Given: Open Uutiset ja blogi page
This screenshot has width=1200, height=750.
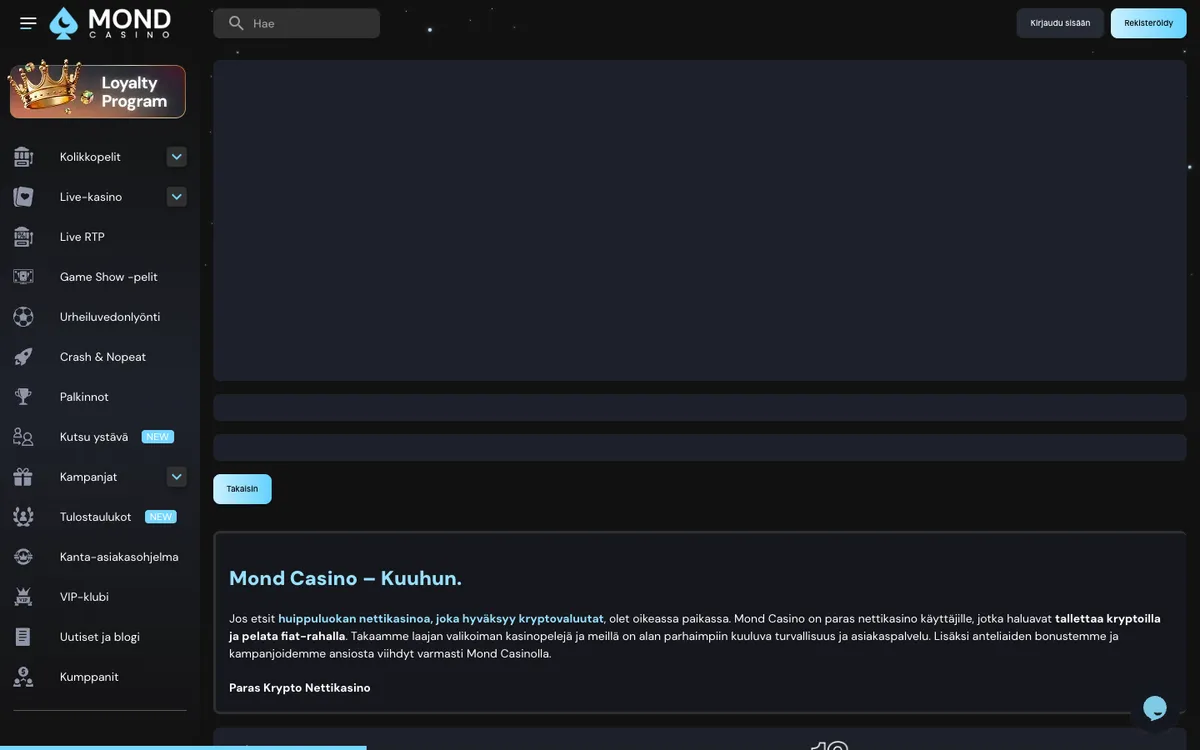Looking at the screenshot, I should pyautogui.click(x=100, y=637).
